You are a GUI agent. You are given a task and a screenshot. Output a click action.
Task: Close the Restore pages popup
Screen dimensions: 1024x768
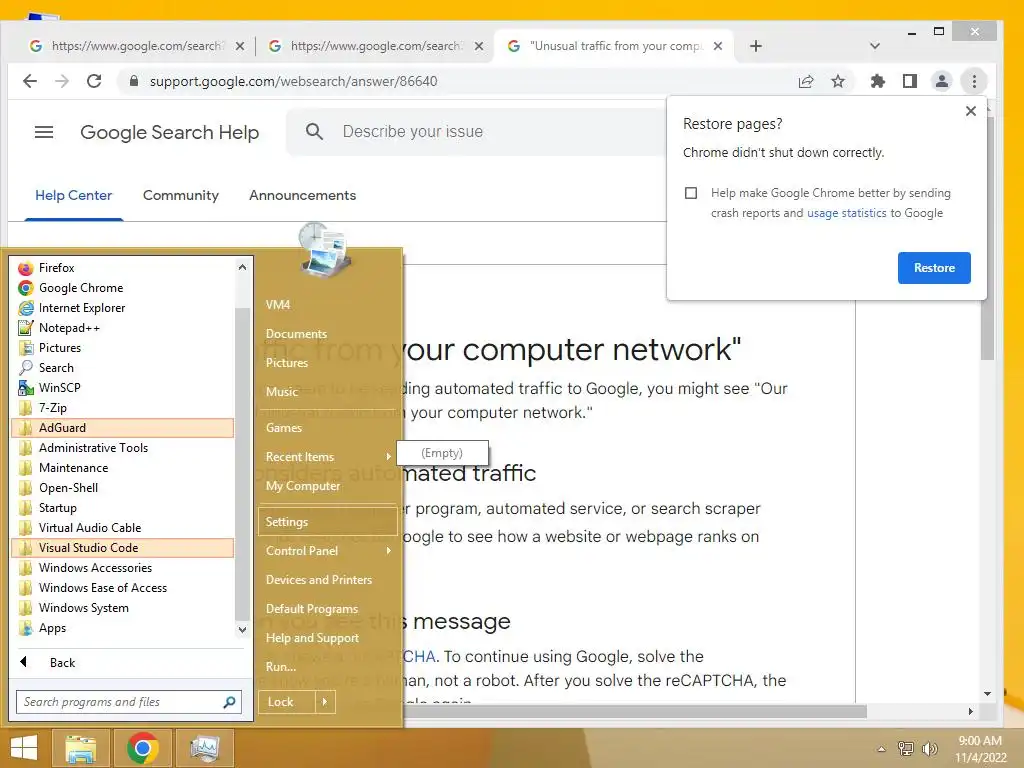970,111
